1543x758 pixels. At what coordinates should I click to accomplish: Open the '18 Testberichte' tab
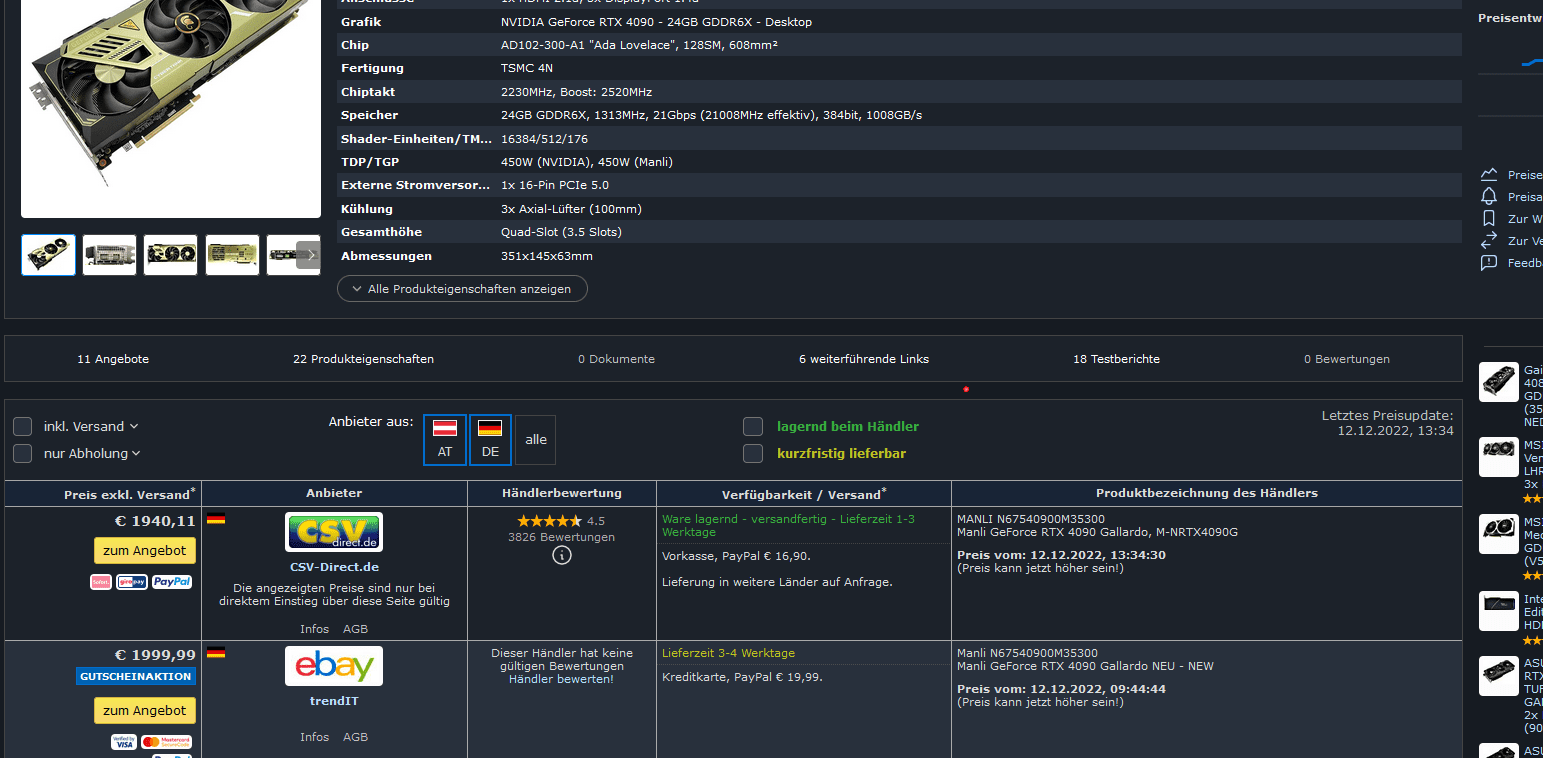click(1116, 359)
